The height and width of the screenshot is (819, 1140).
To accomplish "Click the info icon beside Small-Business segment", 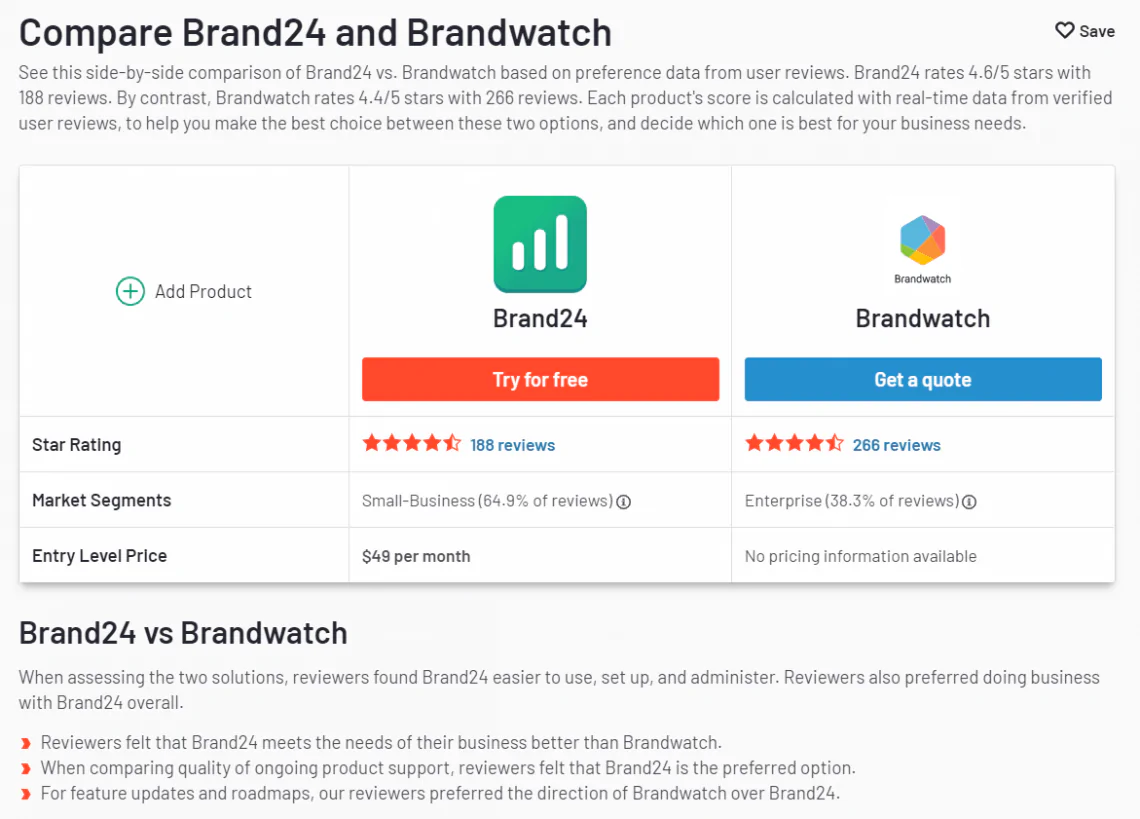I will click(x=624, y=502).
